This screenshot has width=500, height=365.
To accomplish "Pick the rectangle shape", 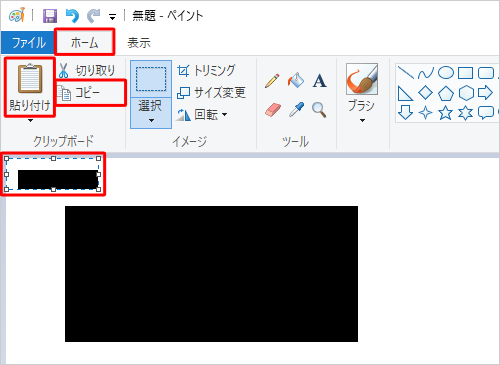I will [x=466, y=73].
